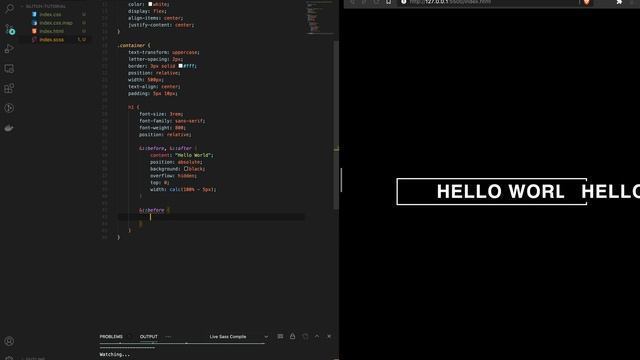Viewport: 640px width, 360px height.
Task: Open the Extensions view
Action: point(9,88)
